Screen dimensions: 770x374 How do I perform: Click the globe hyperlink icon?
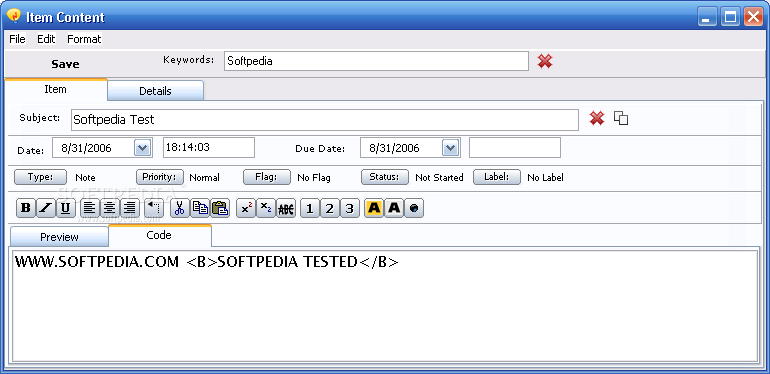pos(414,208)
